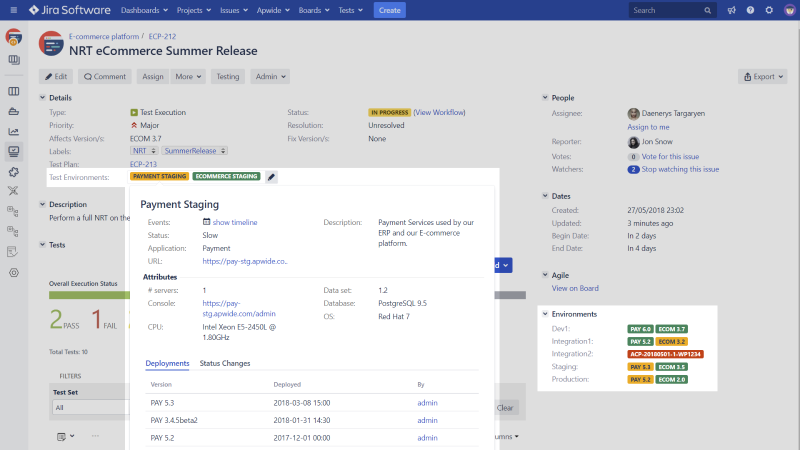Edit test environments with pencil icon
Screen dimensions: 800x450
(271, 177)
